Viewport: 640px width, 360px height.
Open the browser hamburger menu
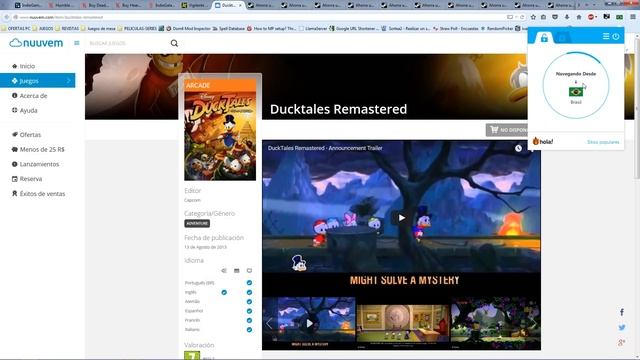point(633,17)
